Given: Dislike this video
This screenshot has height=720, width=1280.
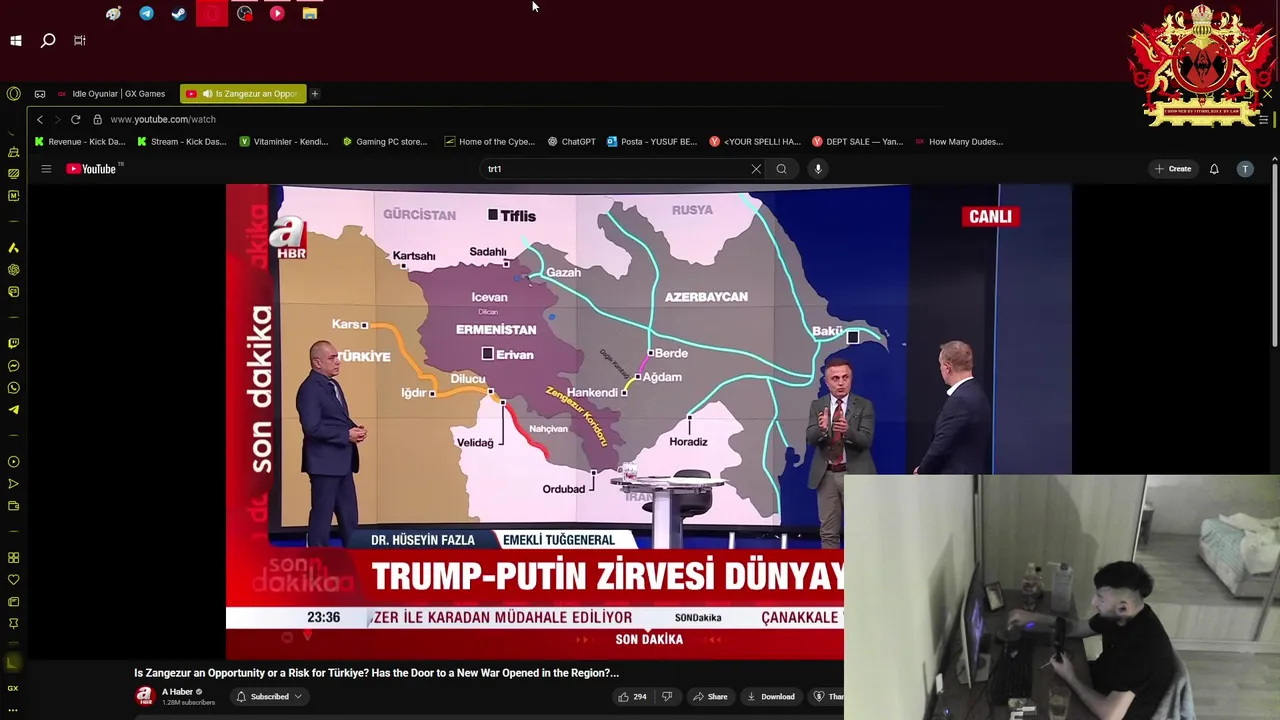Looking at the screenshot, I should [668, 696].
